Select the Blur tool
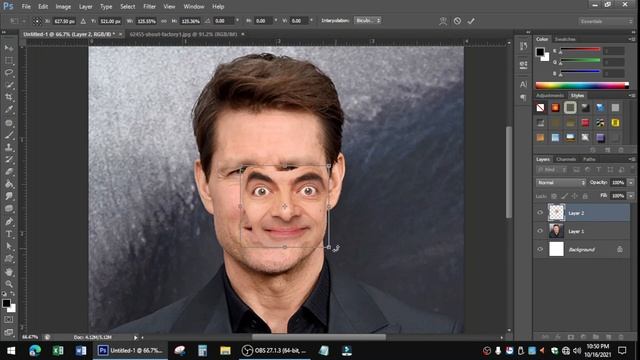The height and width of the screenshot is (360, 640). point(9,196)
